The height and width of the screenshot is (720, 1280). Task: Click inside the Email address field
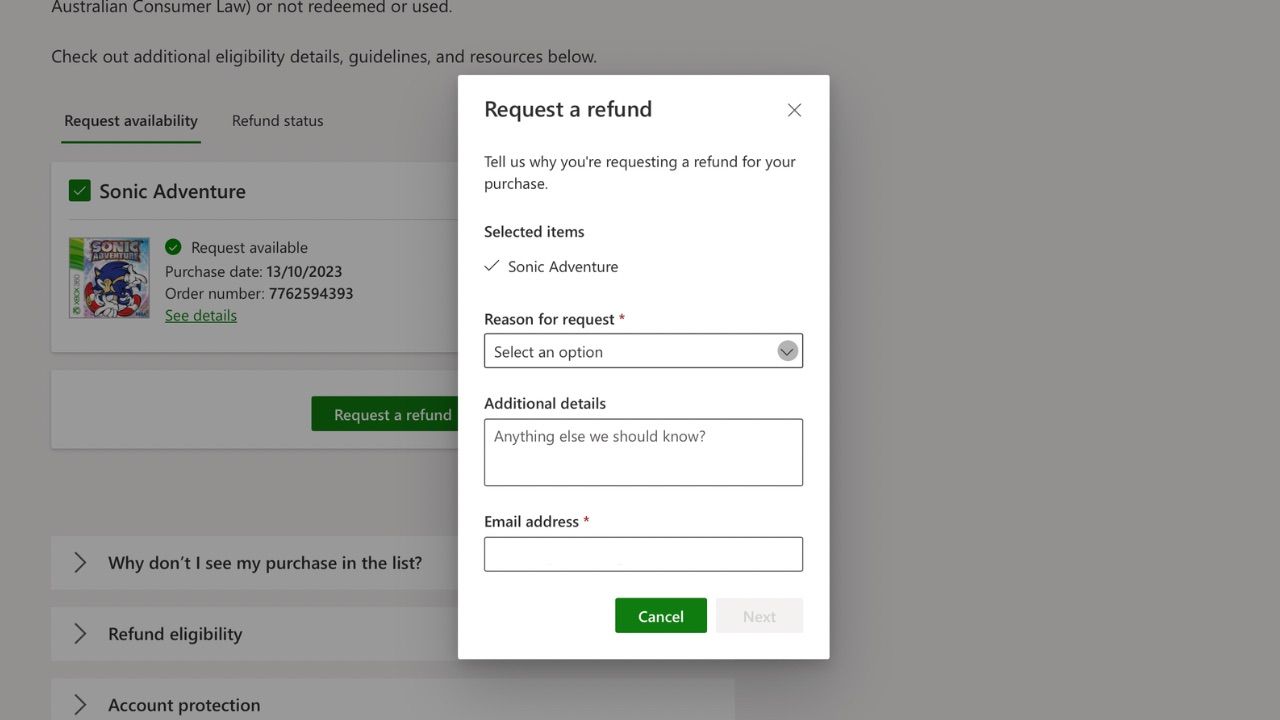click(643, 554)
